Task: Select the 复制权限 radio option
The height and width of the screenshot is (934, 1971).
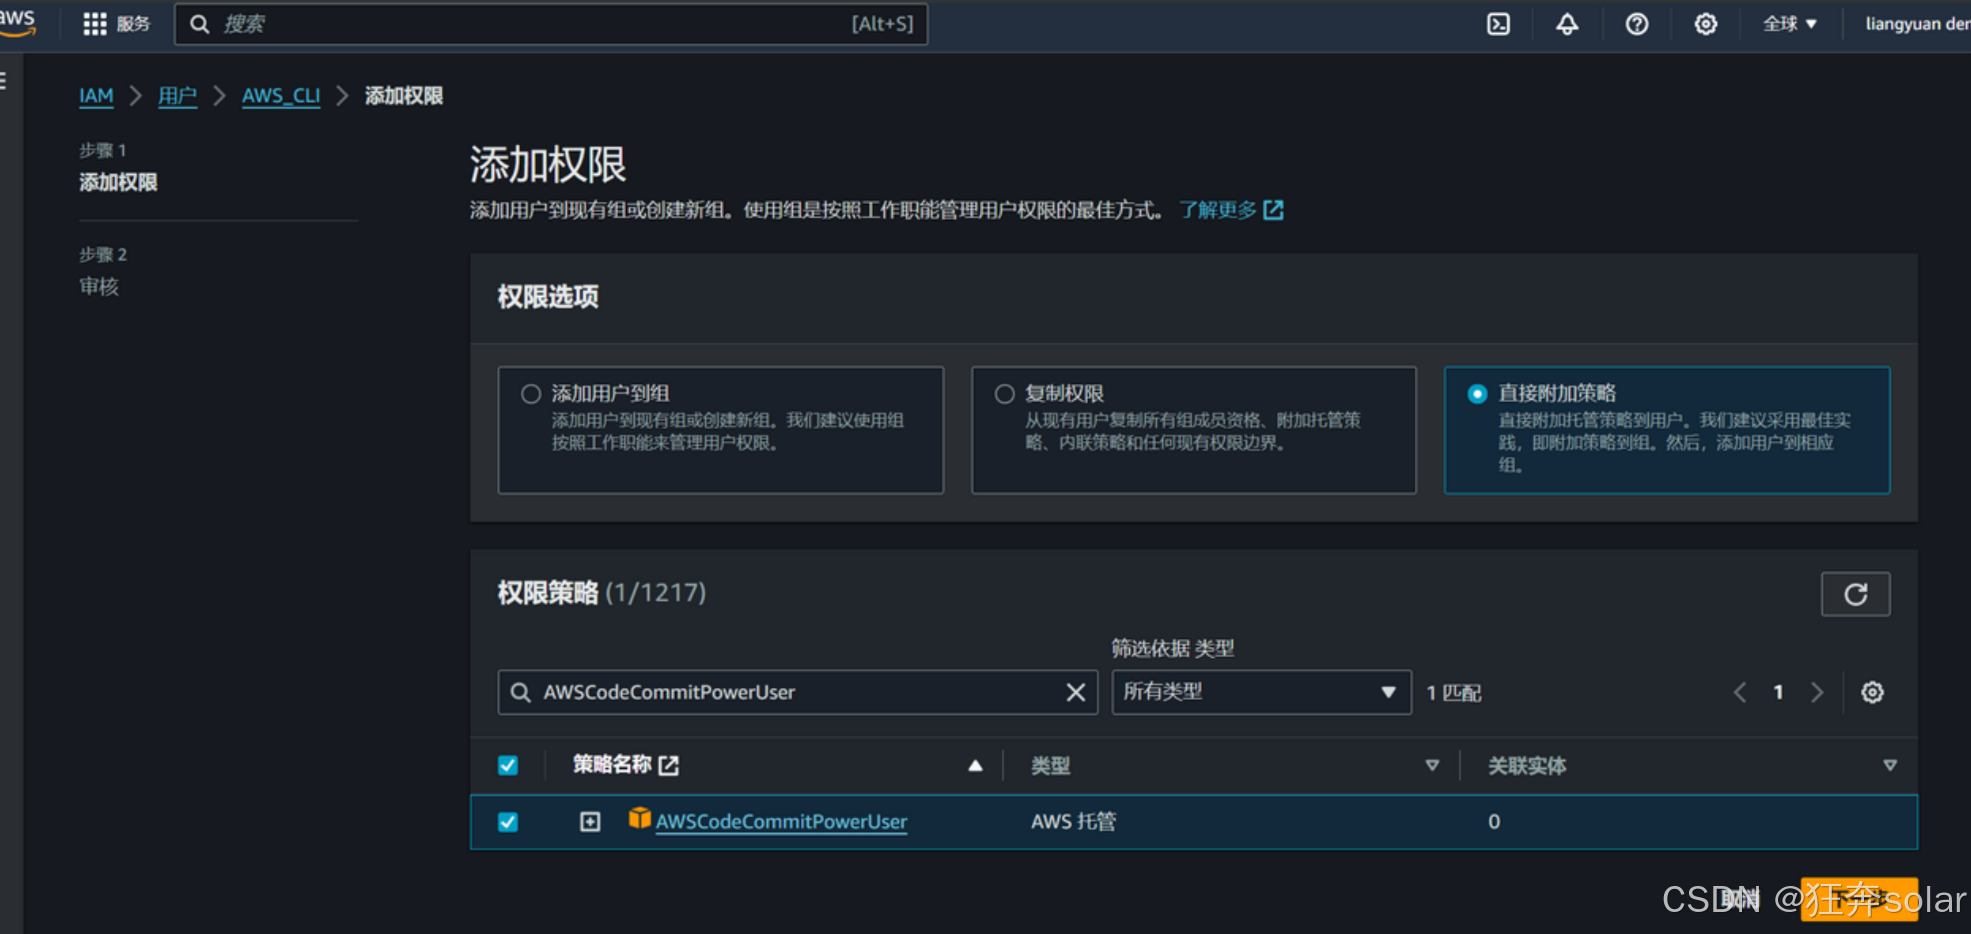Action: tap(1004, 394)
